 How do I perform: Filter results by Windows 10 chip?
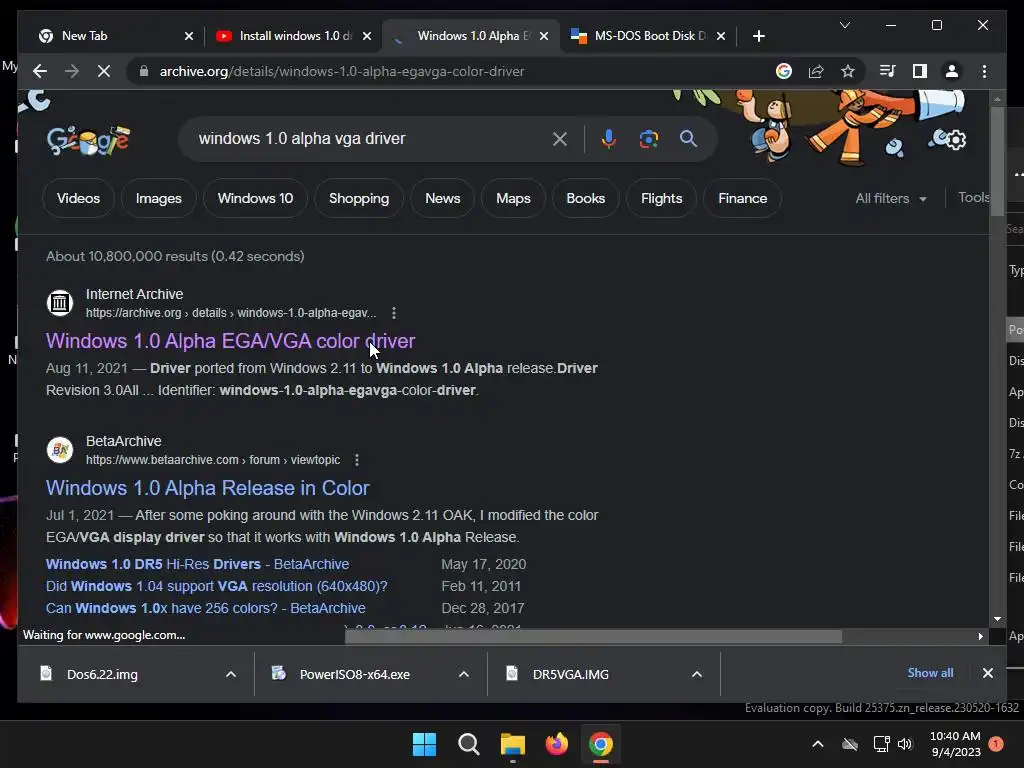tap(255, 199)
